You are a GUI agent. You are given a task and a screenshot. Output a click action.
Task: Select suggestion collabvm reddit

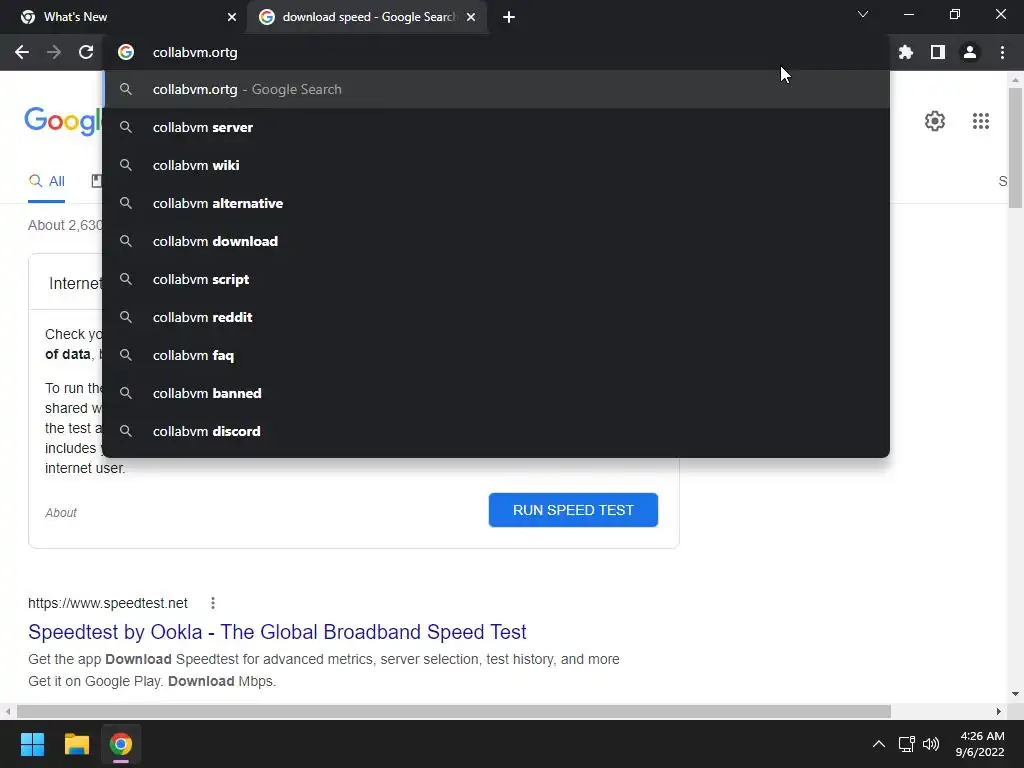coord(496,317)
